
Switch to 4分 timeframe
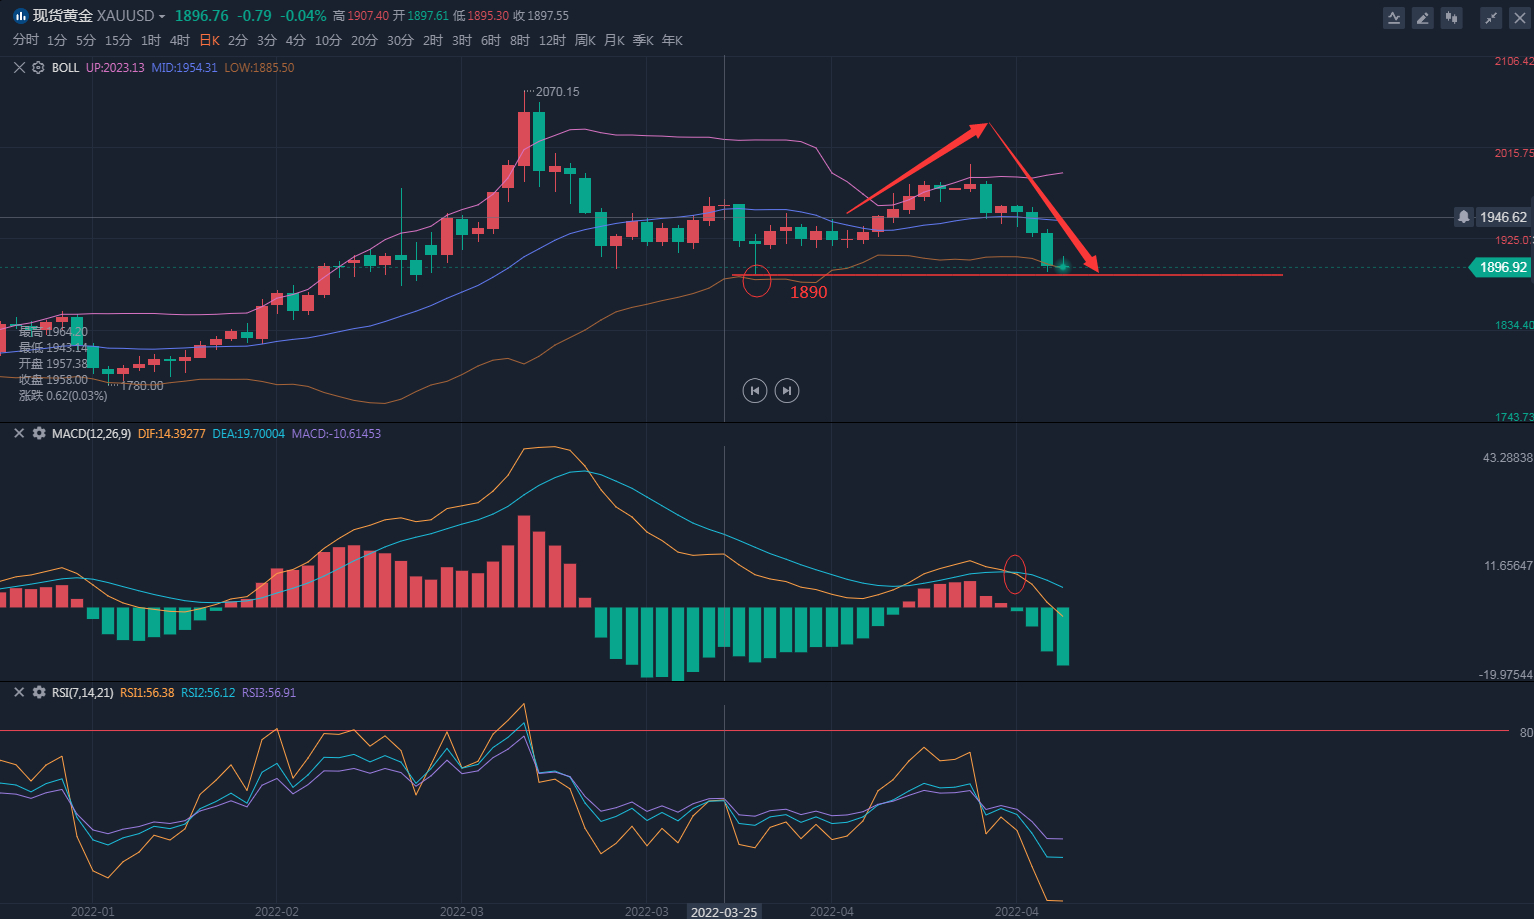(296, 40)
